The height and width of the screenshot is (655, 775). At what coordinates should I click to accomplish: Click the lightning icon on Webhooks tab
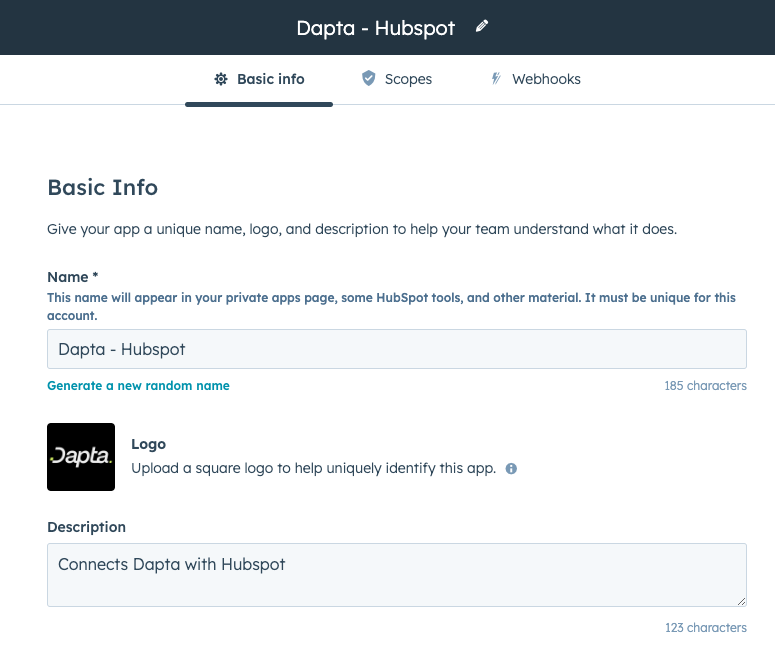point(495,79)
